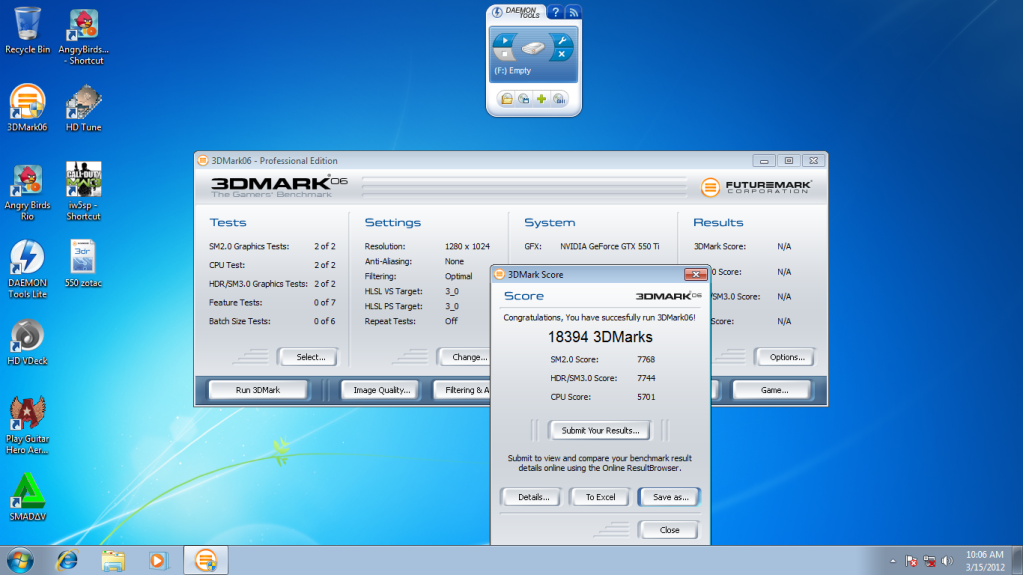
Task: Select the 550 zotac file icon
Action: click(84, 264)
